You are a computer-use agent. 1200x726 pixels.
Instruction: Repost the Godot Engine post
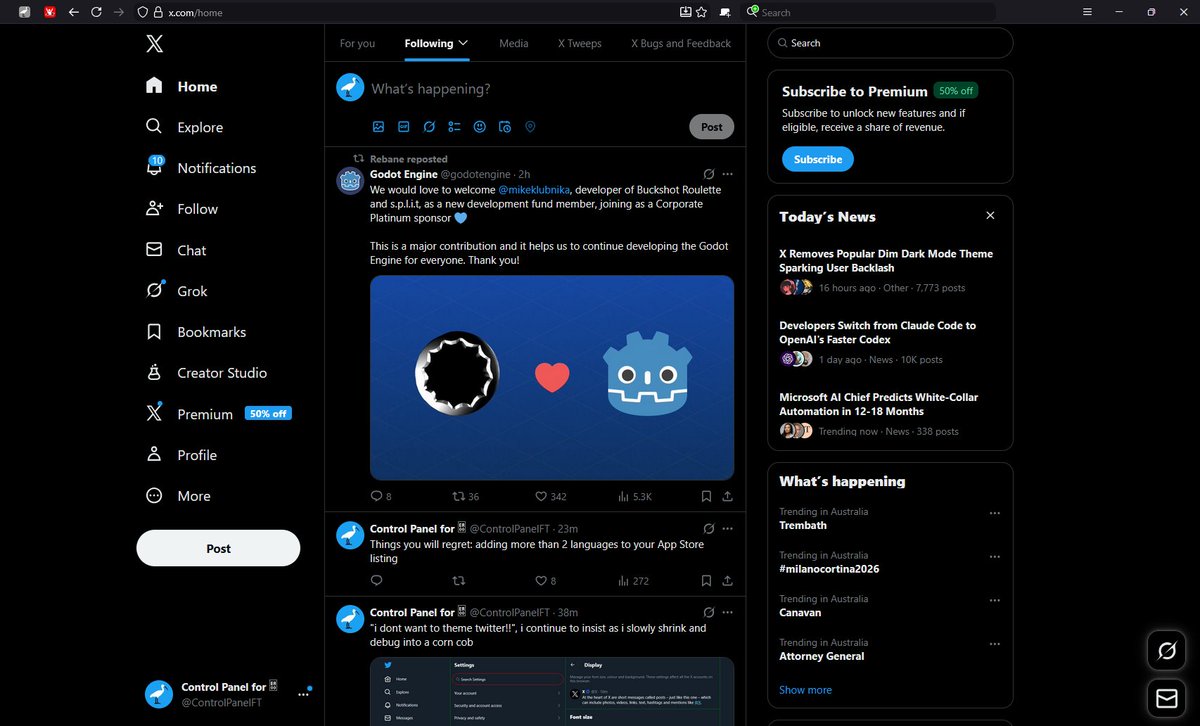(459, 496)
